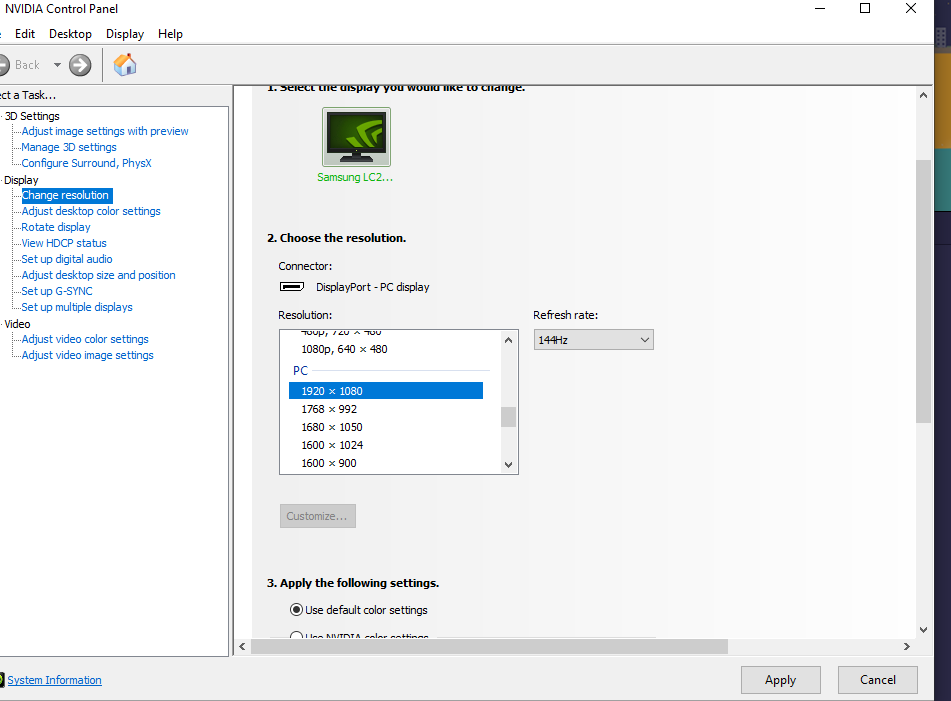Open Set up digital audio
951x701 pixels.
point(67,259)
